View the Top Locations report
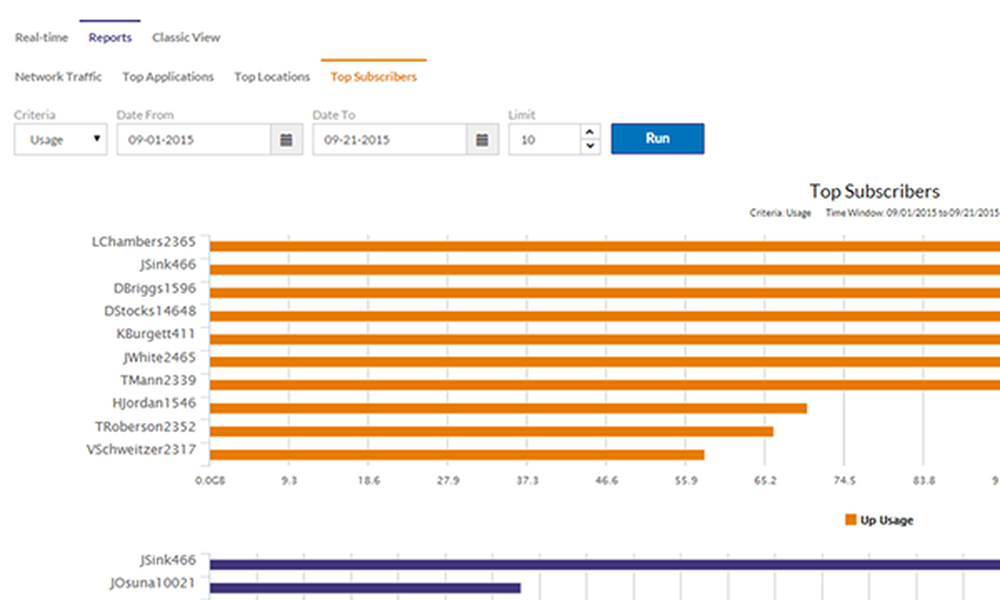The width and height of the screenshot is (1000, 600). click(x=271, y=76)
